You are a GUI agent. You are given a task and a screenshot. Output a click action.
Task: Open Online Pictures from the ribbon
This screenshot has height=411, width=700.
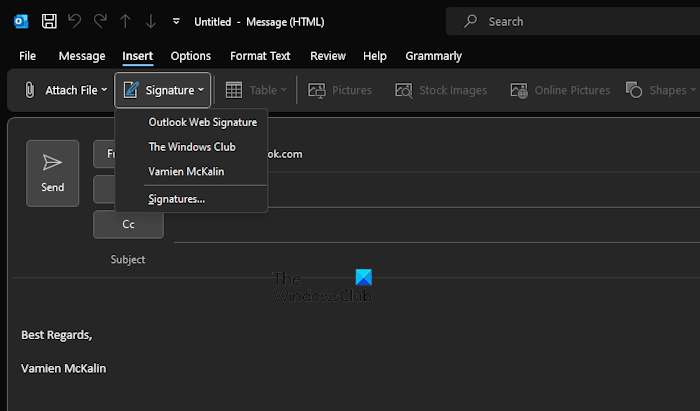click(560, 90)
